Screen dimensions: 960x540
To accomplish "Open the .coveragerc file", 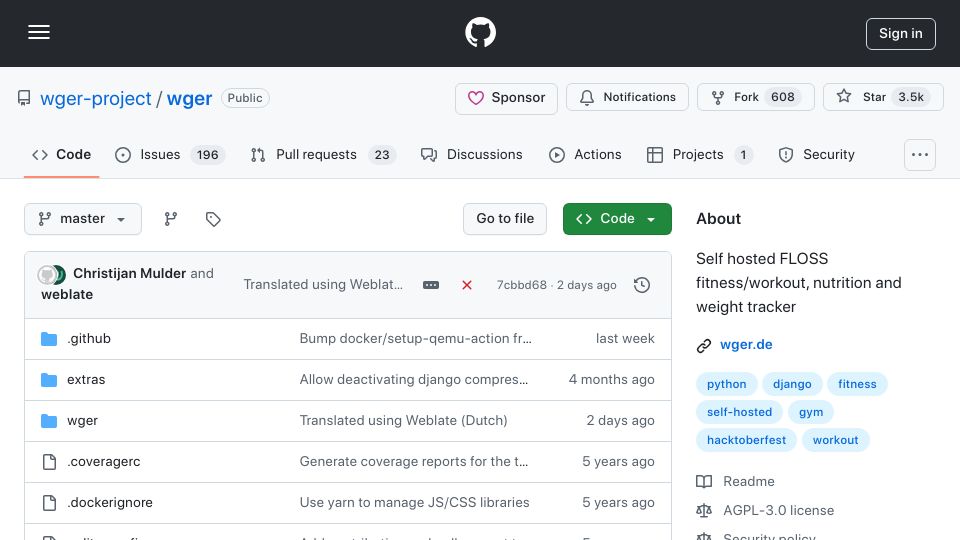I will 103,462.
